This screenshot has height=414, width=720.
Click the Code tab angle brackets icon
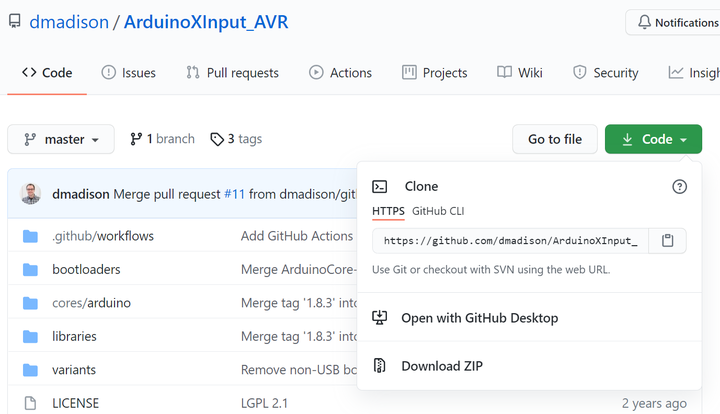pyautogui.click(x=29, y=72)
